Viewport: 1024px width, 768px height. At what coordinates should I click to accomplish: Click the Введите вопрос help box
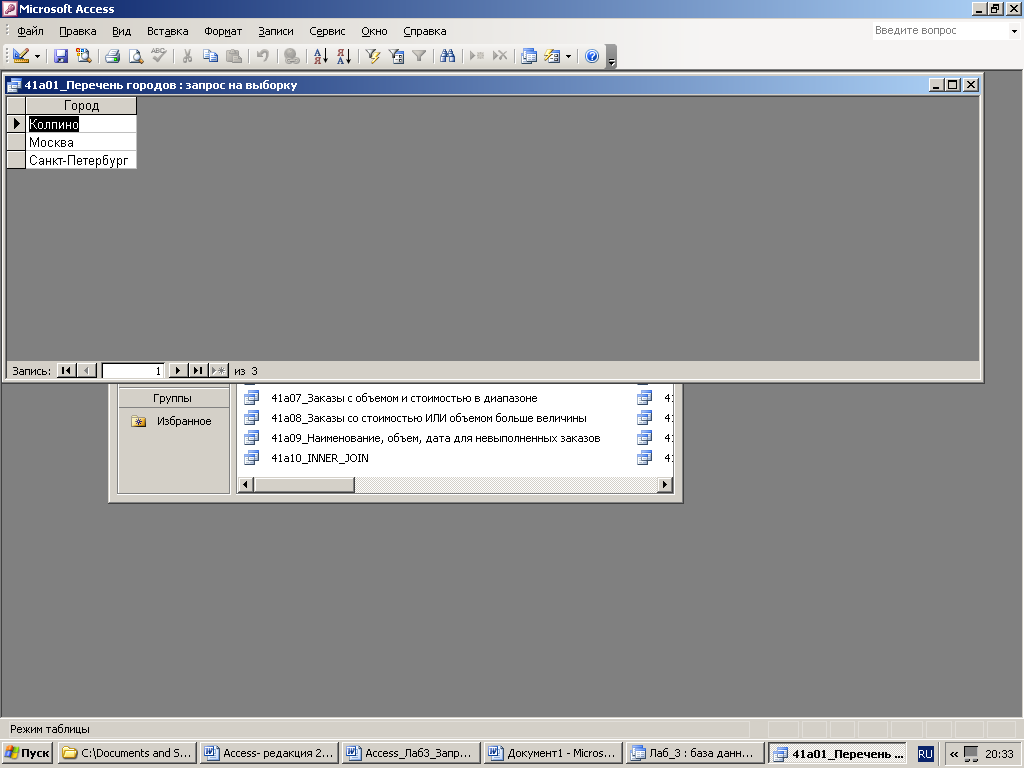pos(940,31)
